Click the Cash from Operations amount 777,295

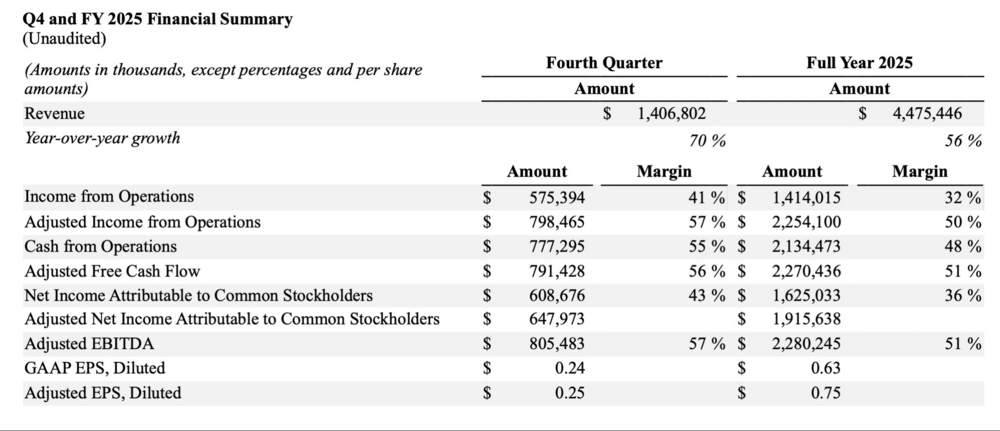pos(563,246)
